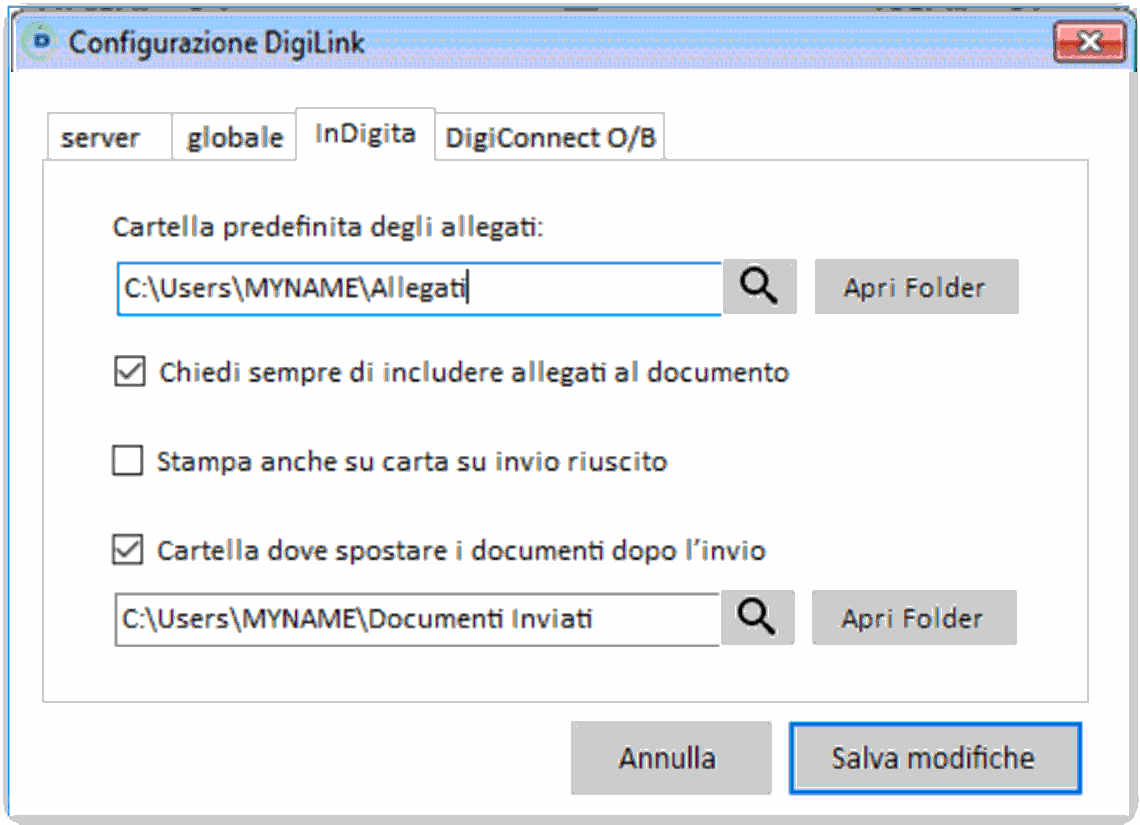The image size is (1140, 825).
Task: Enable 'Stampa anche su carta su invio riuscito'
Action: tap(128, 461)
